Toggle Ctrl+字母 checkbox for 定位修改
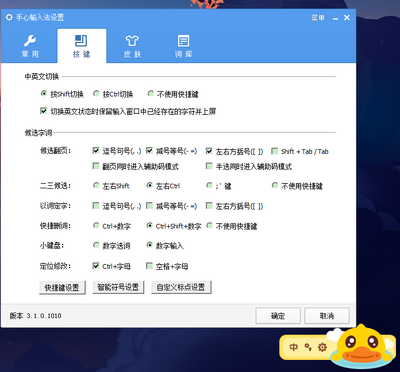The width and height of the screenshot is (400, 372). point(96,266)
